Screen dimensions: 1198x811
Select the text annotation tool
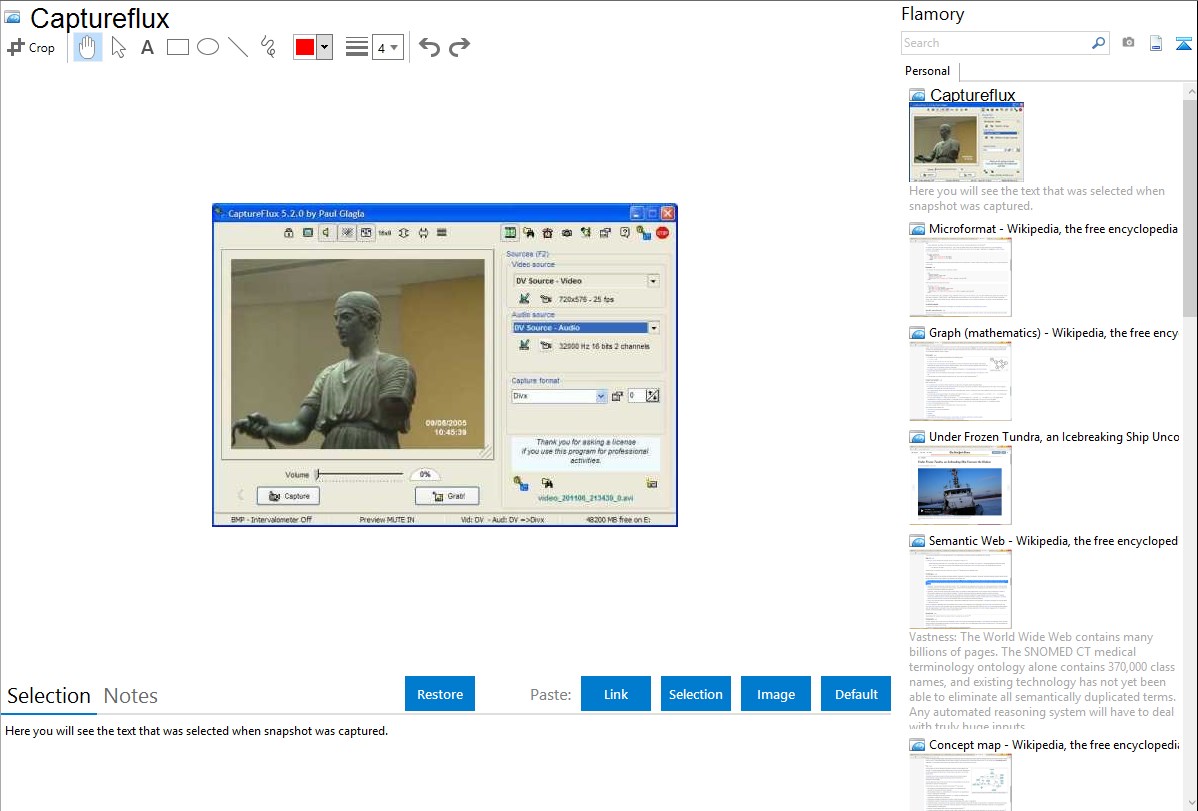147,47
